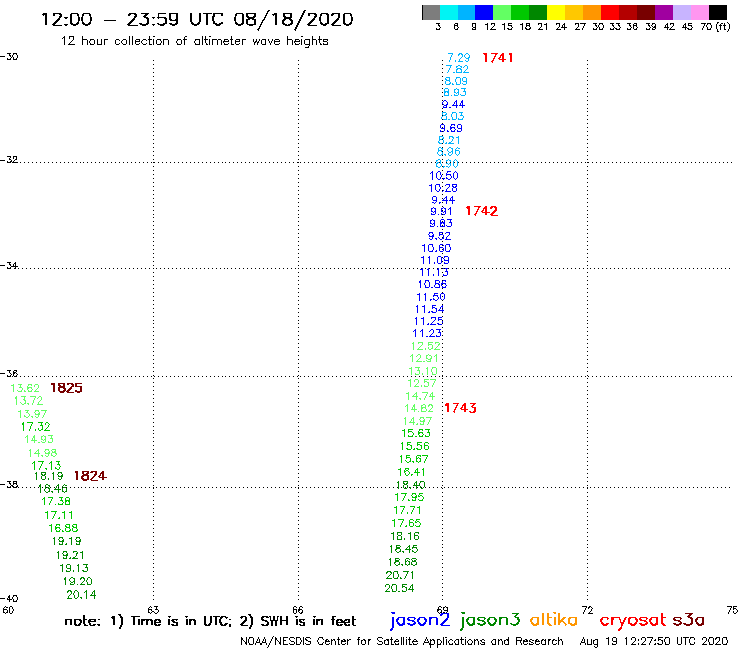Screen dimensions: 740x650
Task: Click the wave height value 18.16
Action: pos(404,536)
